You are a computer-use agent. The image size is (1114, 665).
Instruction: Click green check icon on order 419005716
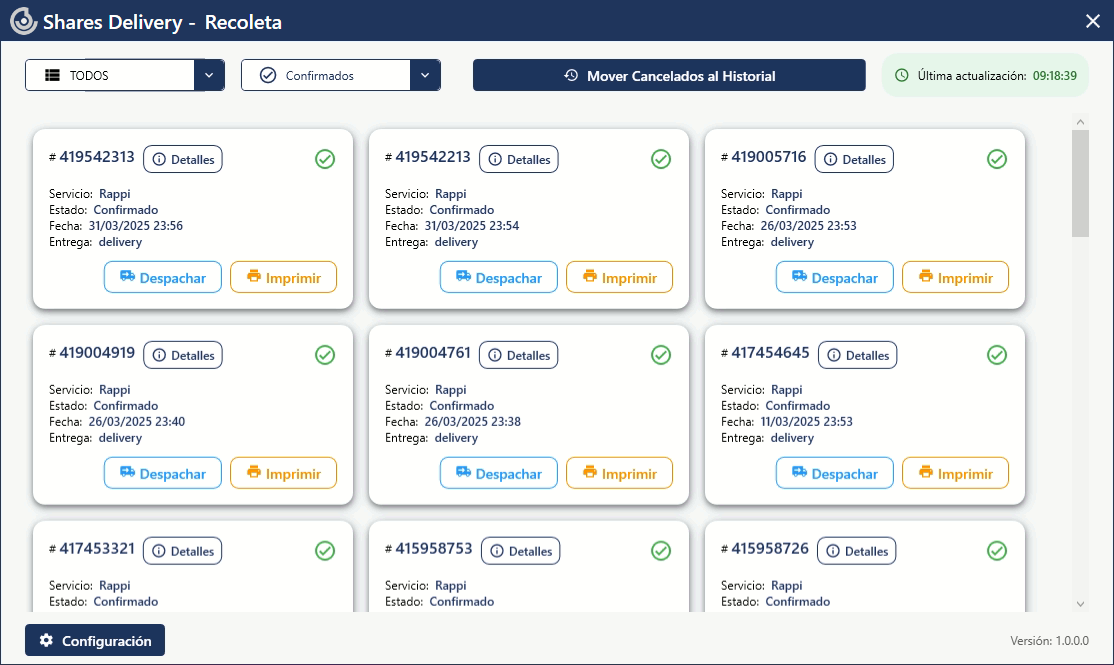coord(997,159)
